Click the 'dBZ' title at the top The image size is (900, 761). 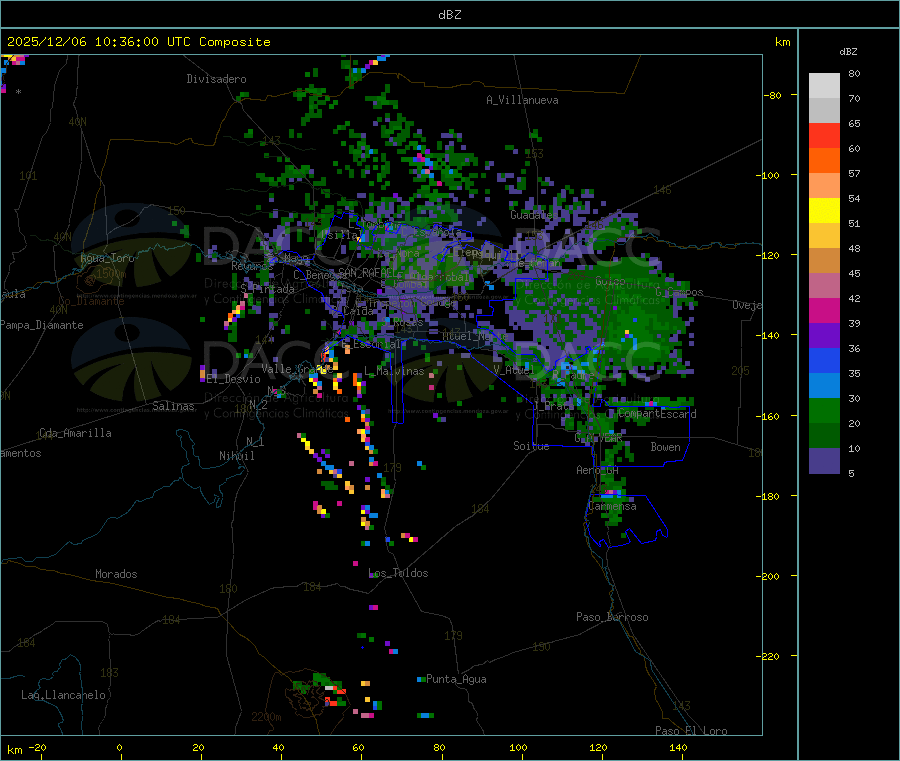pyautogui.click(x=449, y=15)
